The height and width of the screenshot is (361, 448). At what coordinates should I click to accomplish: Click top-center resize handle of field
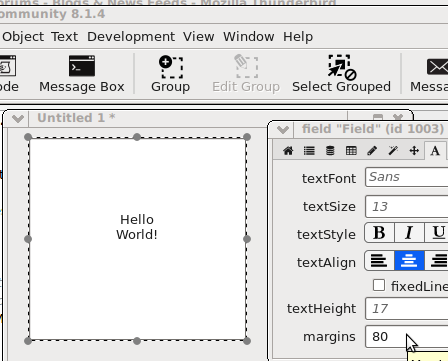pyautogui.click(x=137, y=137)
